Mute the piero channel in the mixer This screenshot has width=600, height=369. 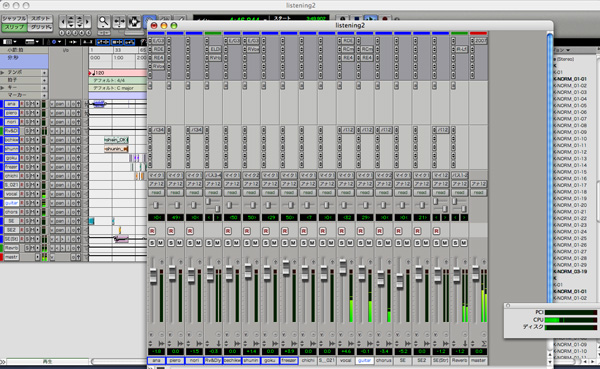click(x=179, y=243)
